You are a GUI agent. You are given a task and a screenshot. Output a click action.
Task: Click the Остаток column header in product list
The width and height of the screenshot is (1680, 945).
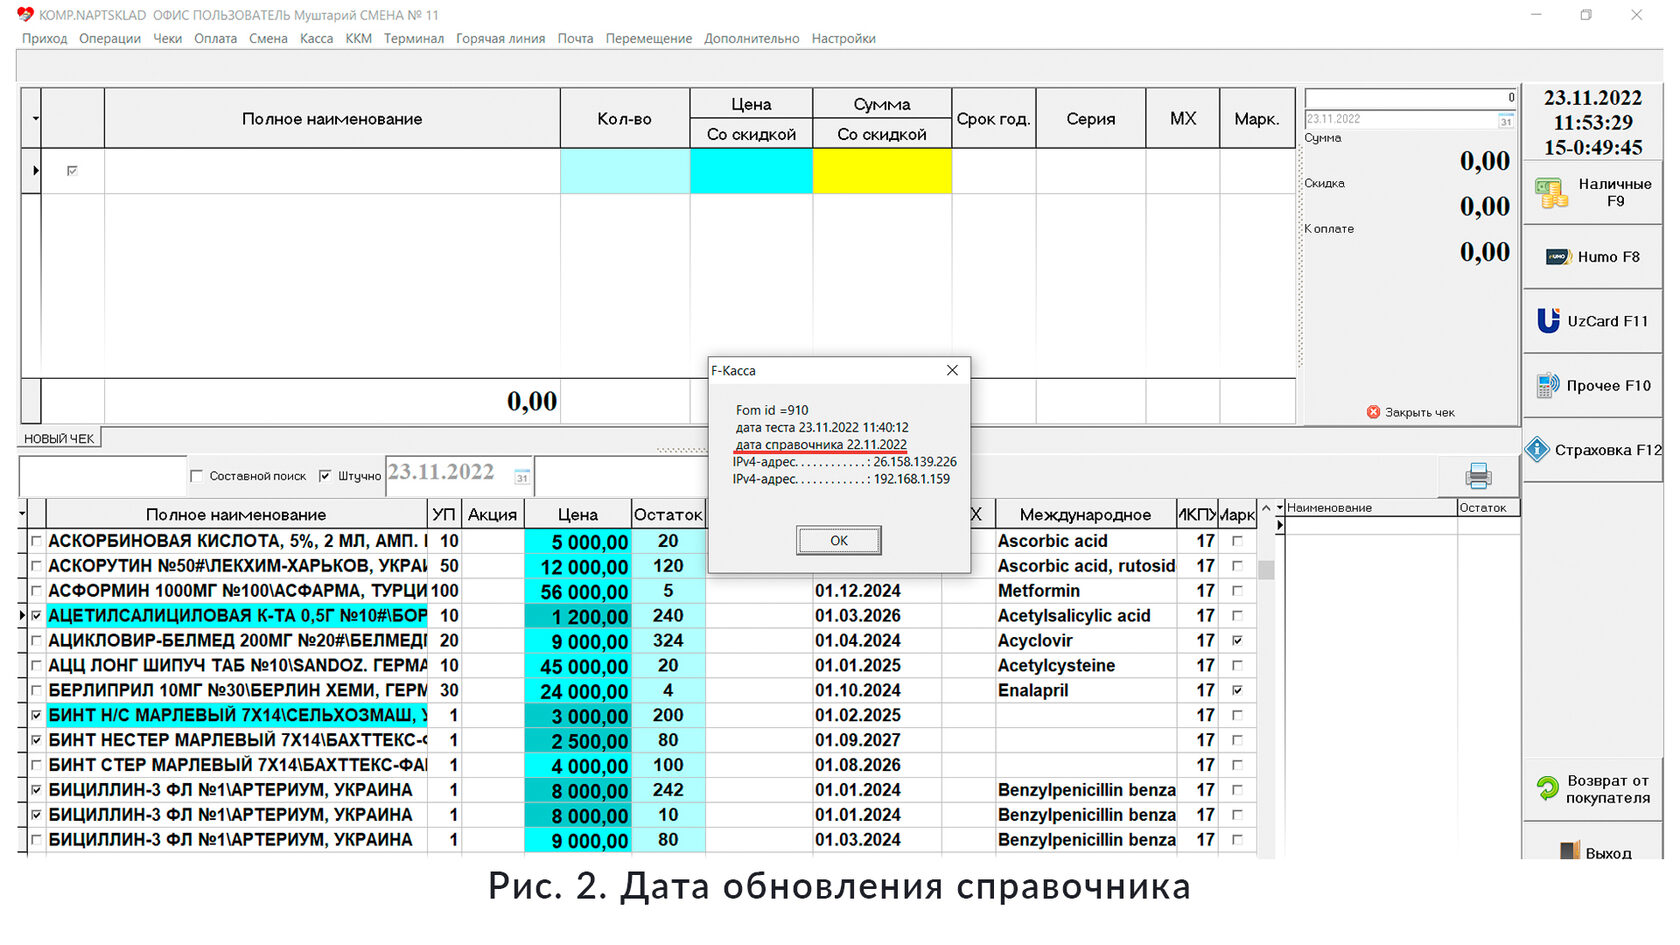click(668, 514)
